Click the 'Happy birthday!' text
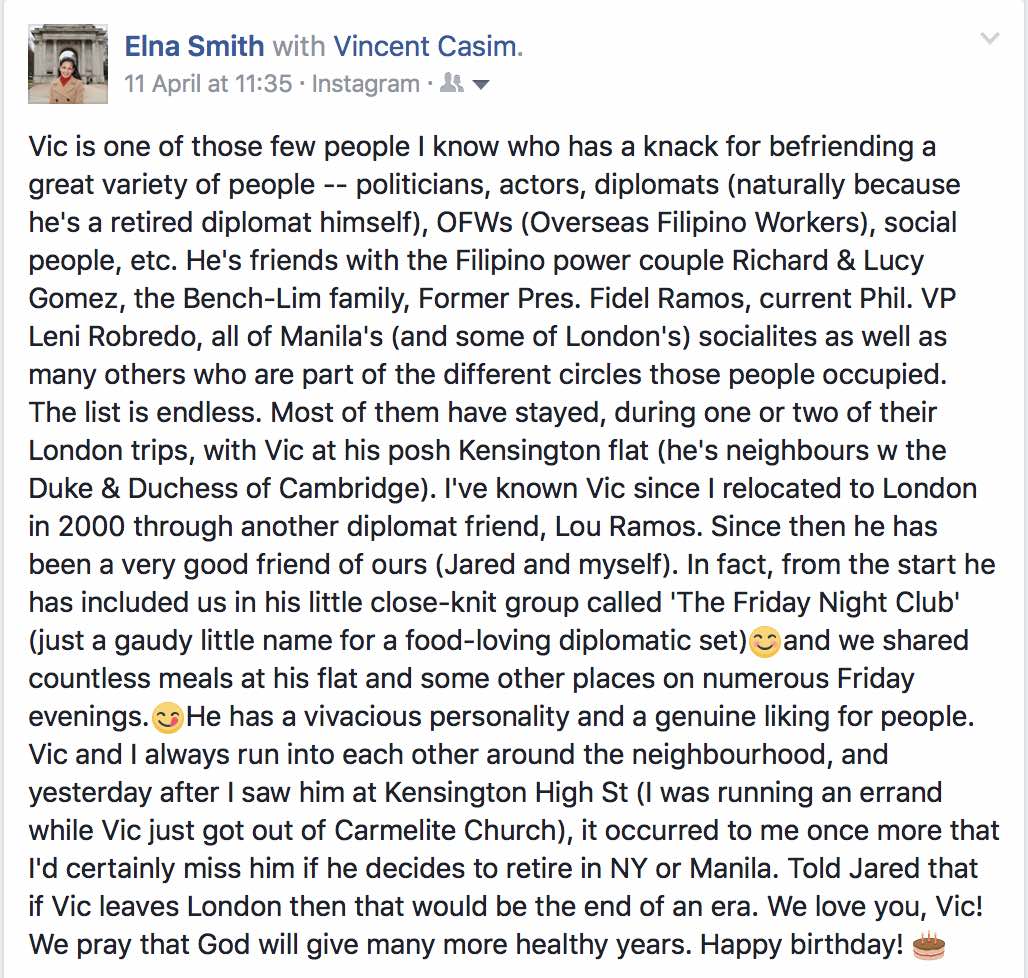Viewport: 1028px width, 978px height. pos(802,945)
